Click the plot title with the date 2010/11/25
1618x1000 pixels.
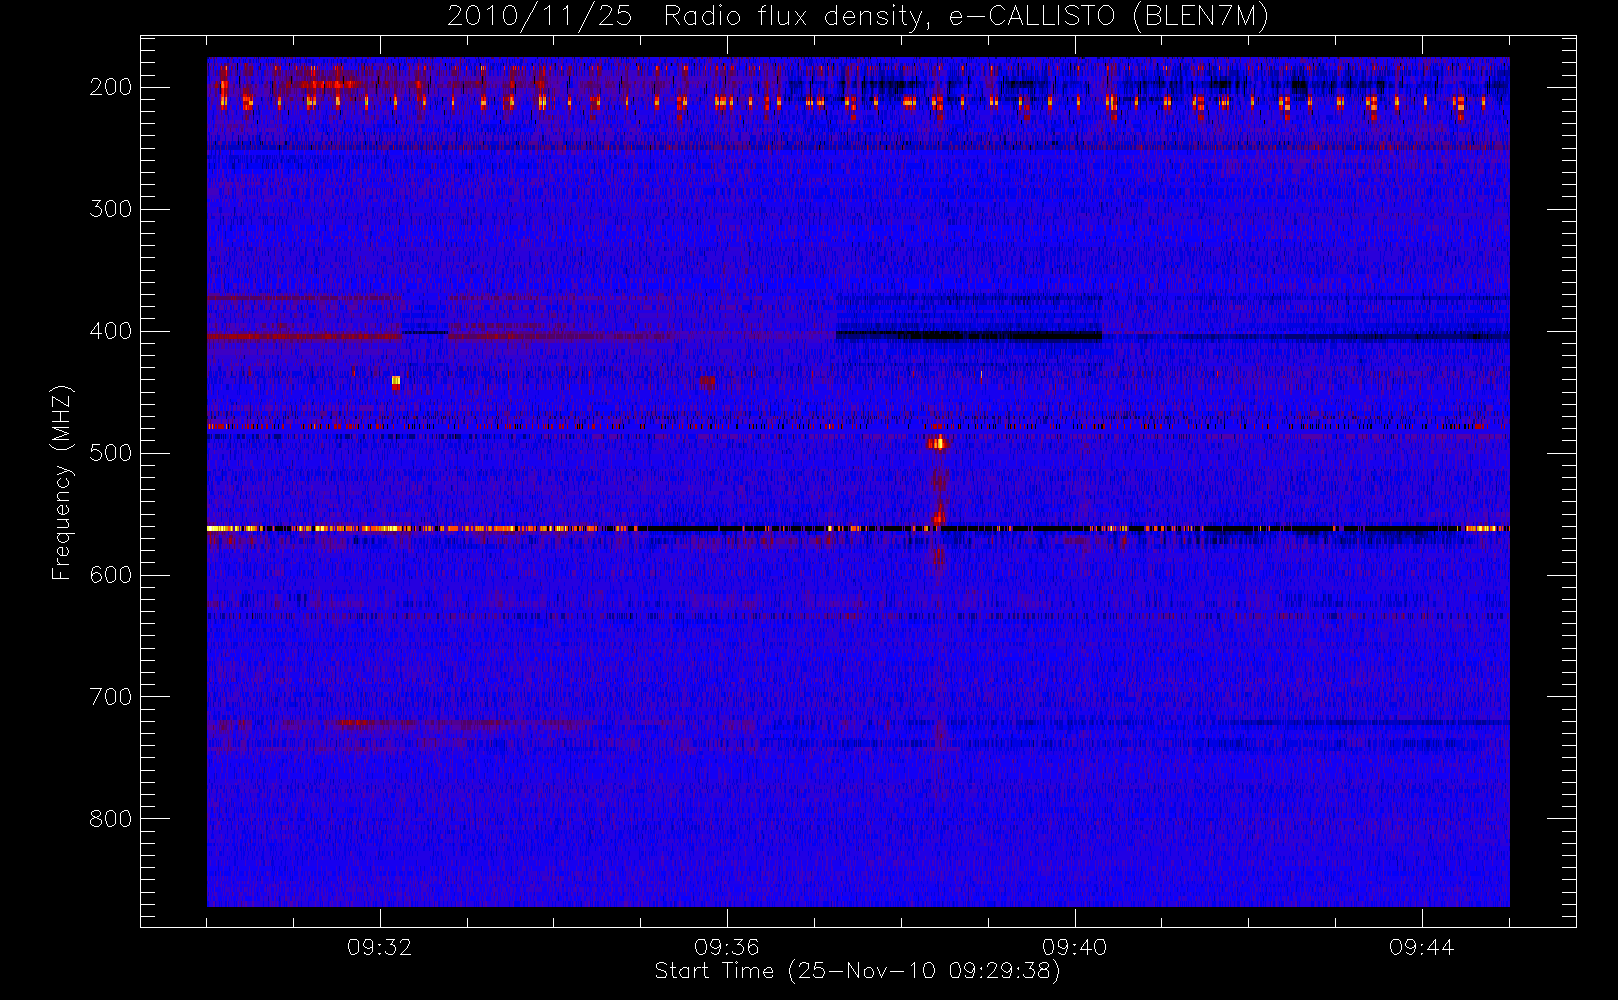pos(858,16)
